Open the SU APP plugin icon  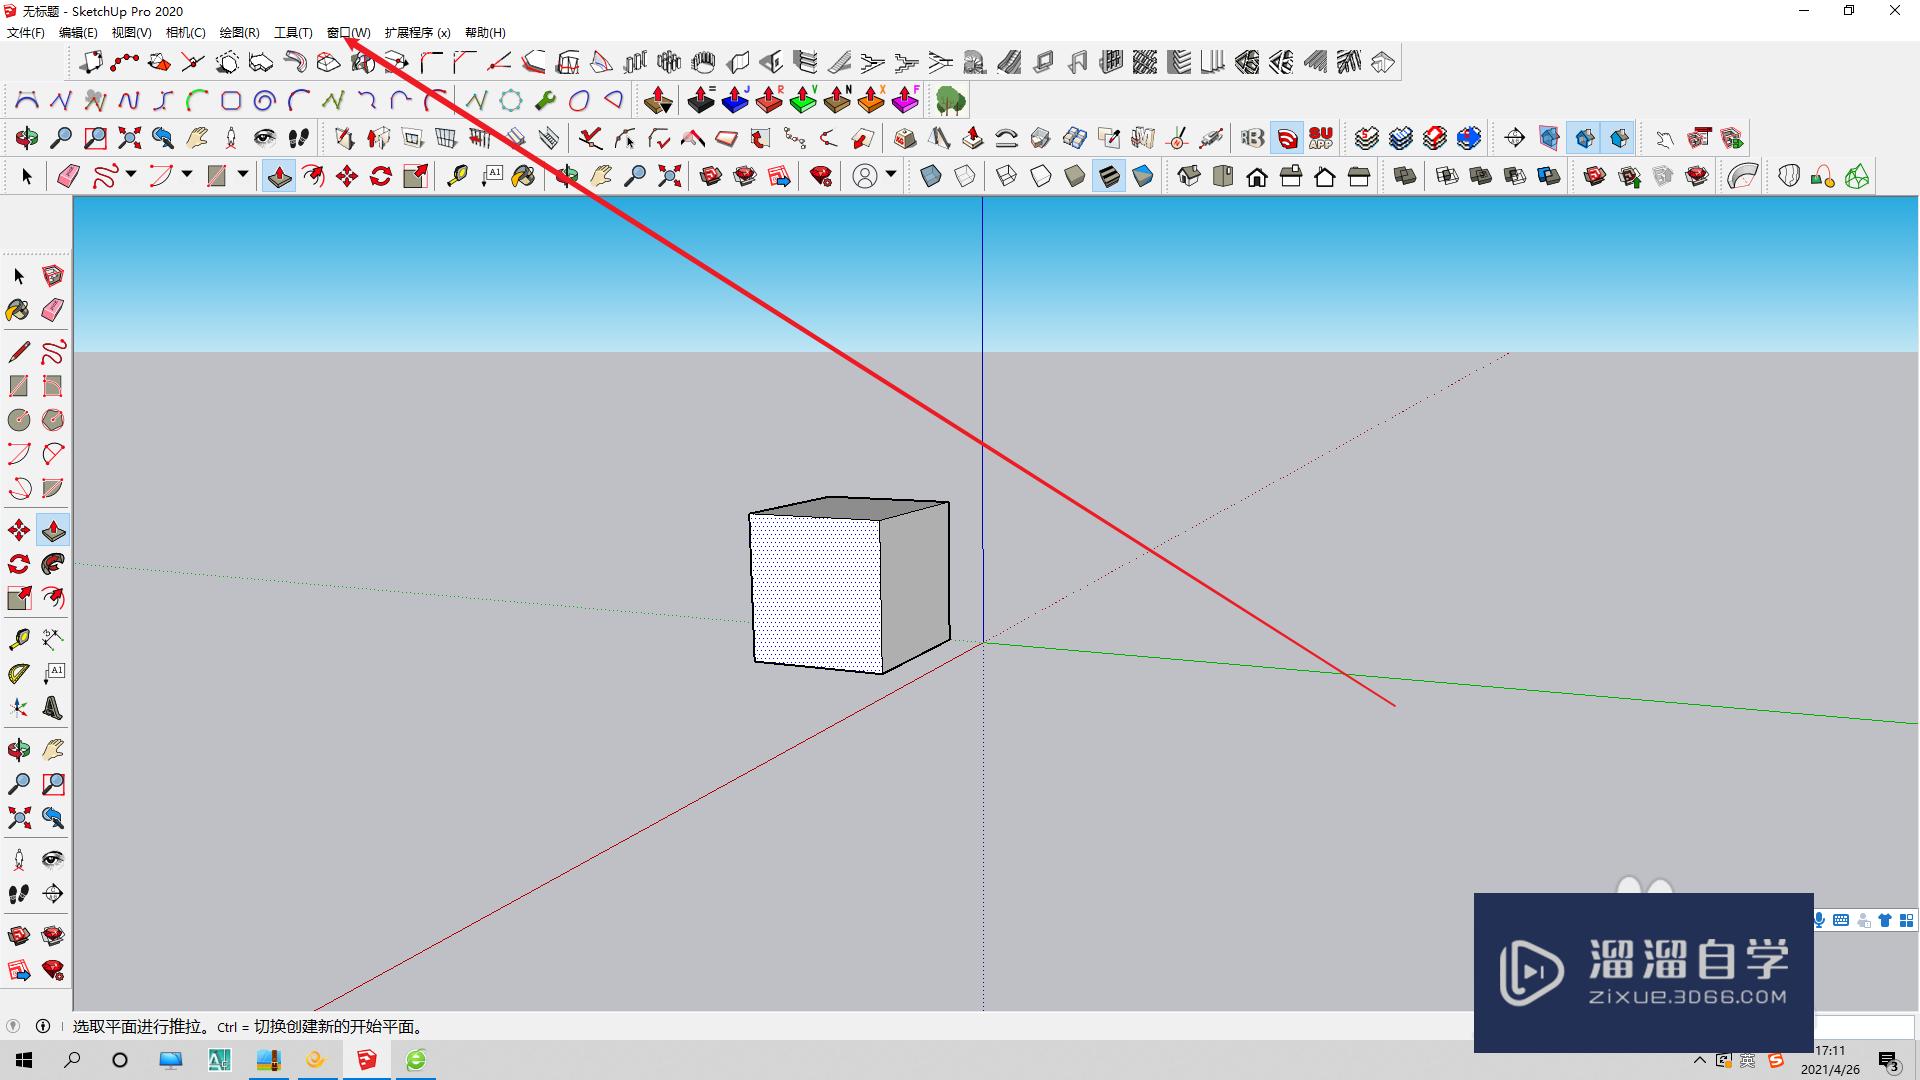1321,138
